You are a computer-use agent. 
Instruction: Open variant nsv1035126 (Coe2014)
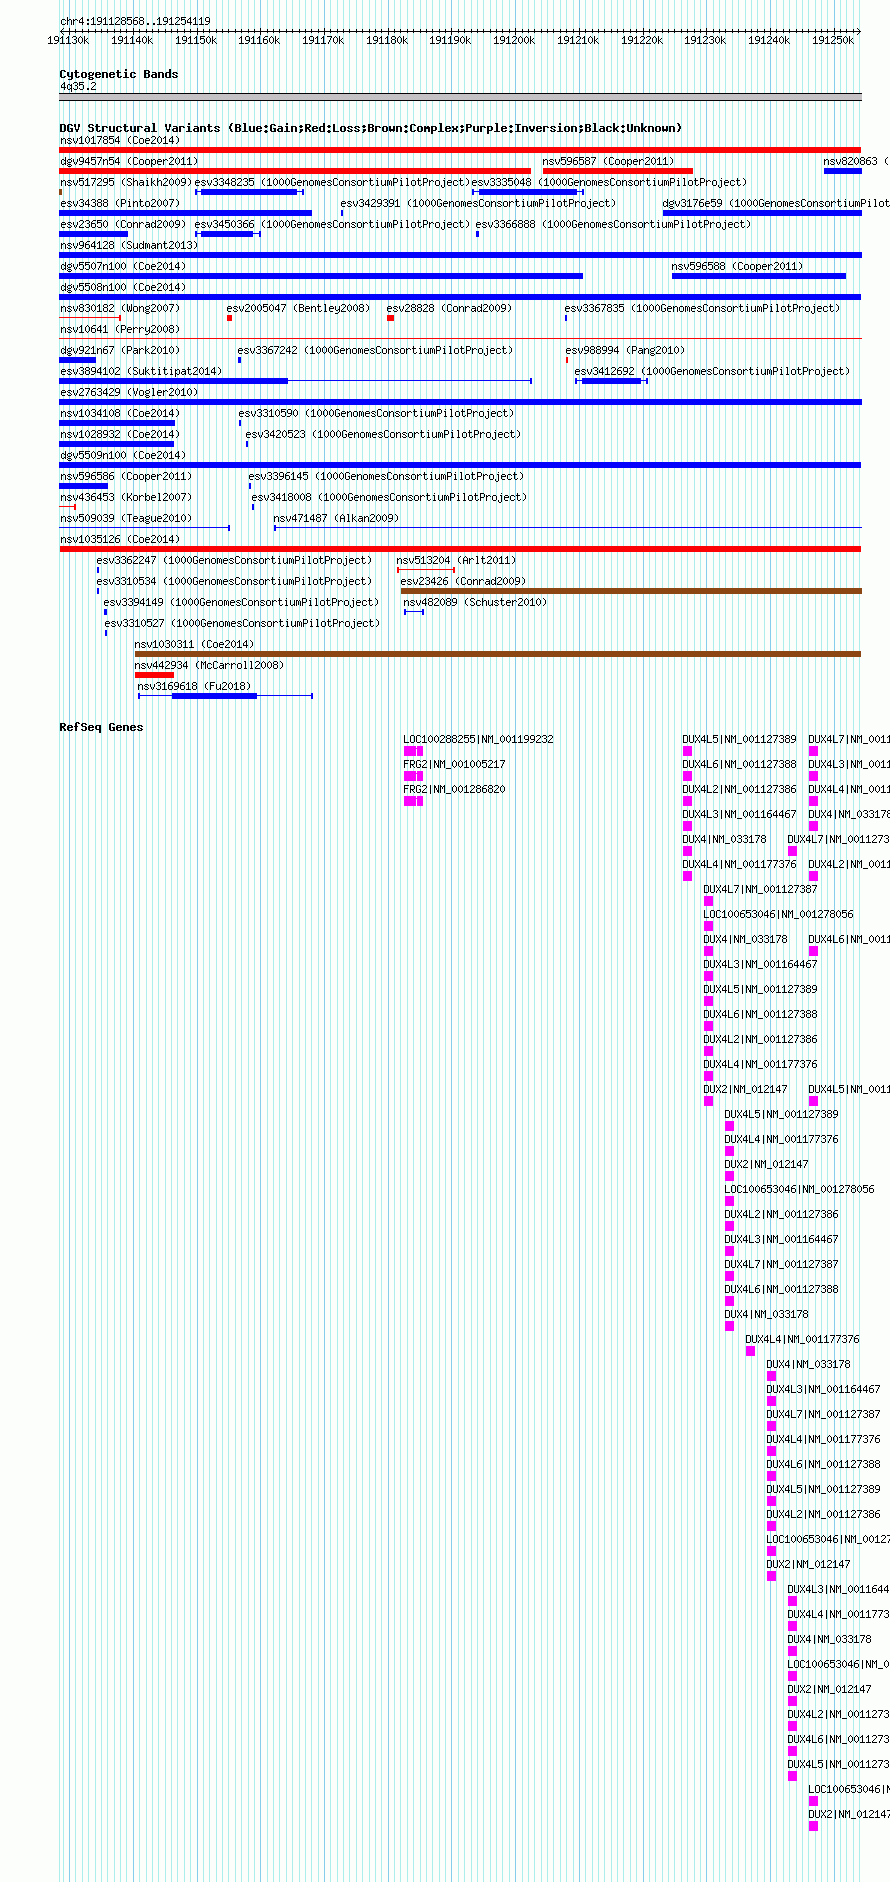pos(120,539)
